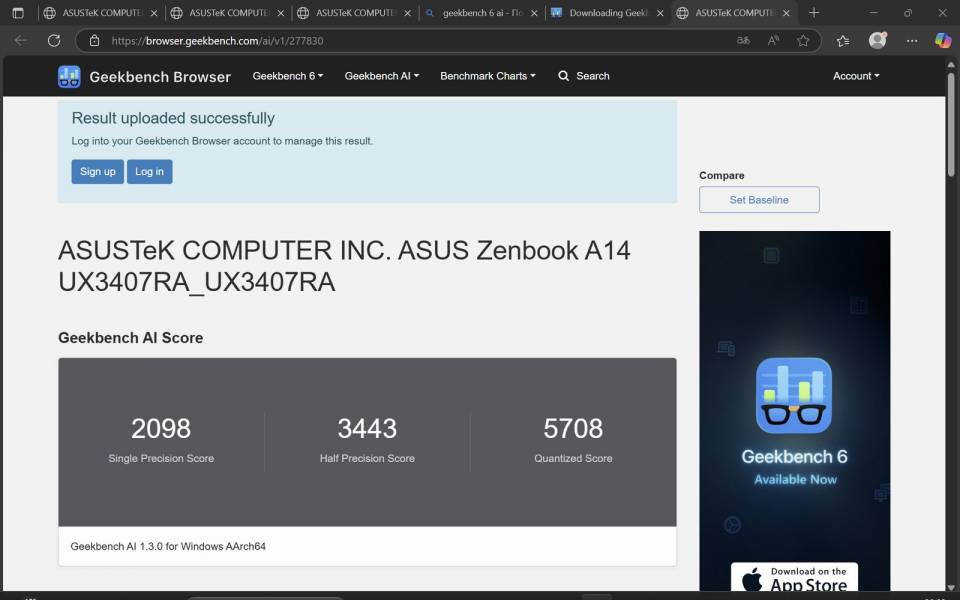Viewport: 960px width, 600px height.
Task: Click the Set Baseline button
Action: pos(759,200)
